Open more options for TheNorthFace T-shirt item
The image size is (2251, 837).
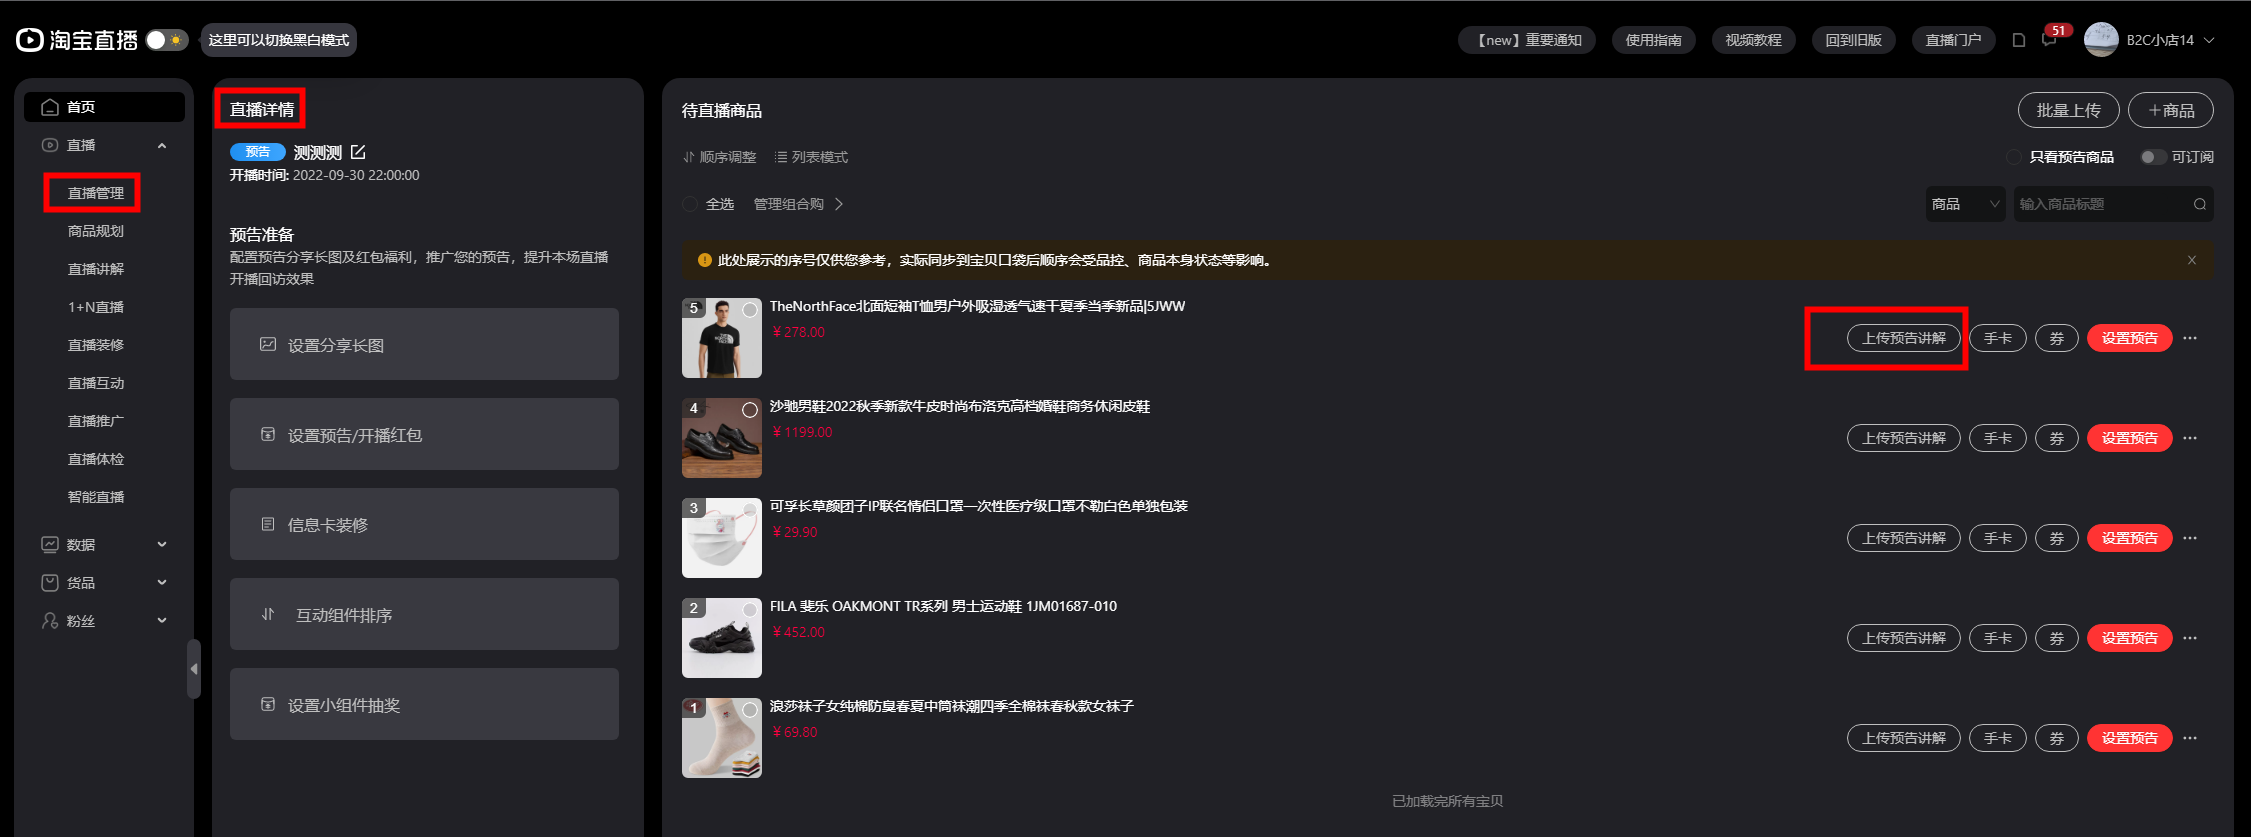pyautogui.click(x=2190, y=338)
